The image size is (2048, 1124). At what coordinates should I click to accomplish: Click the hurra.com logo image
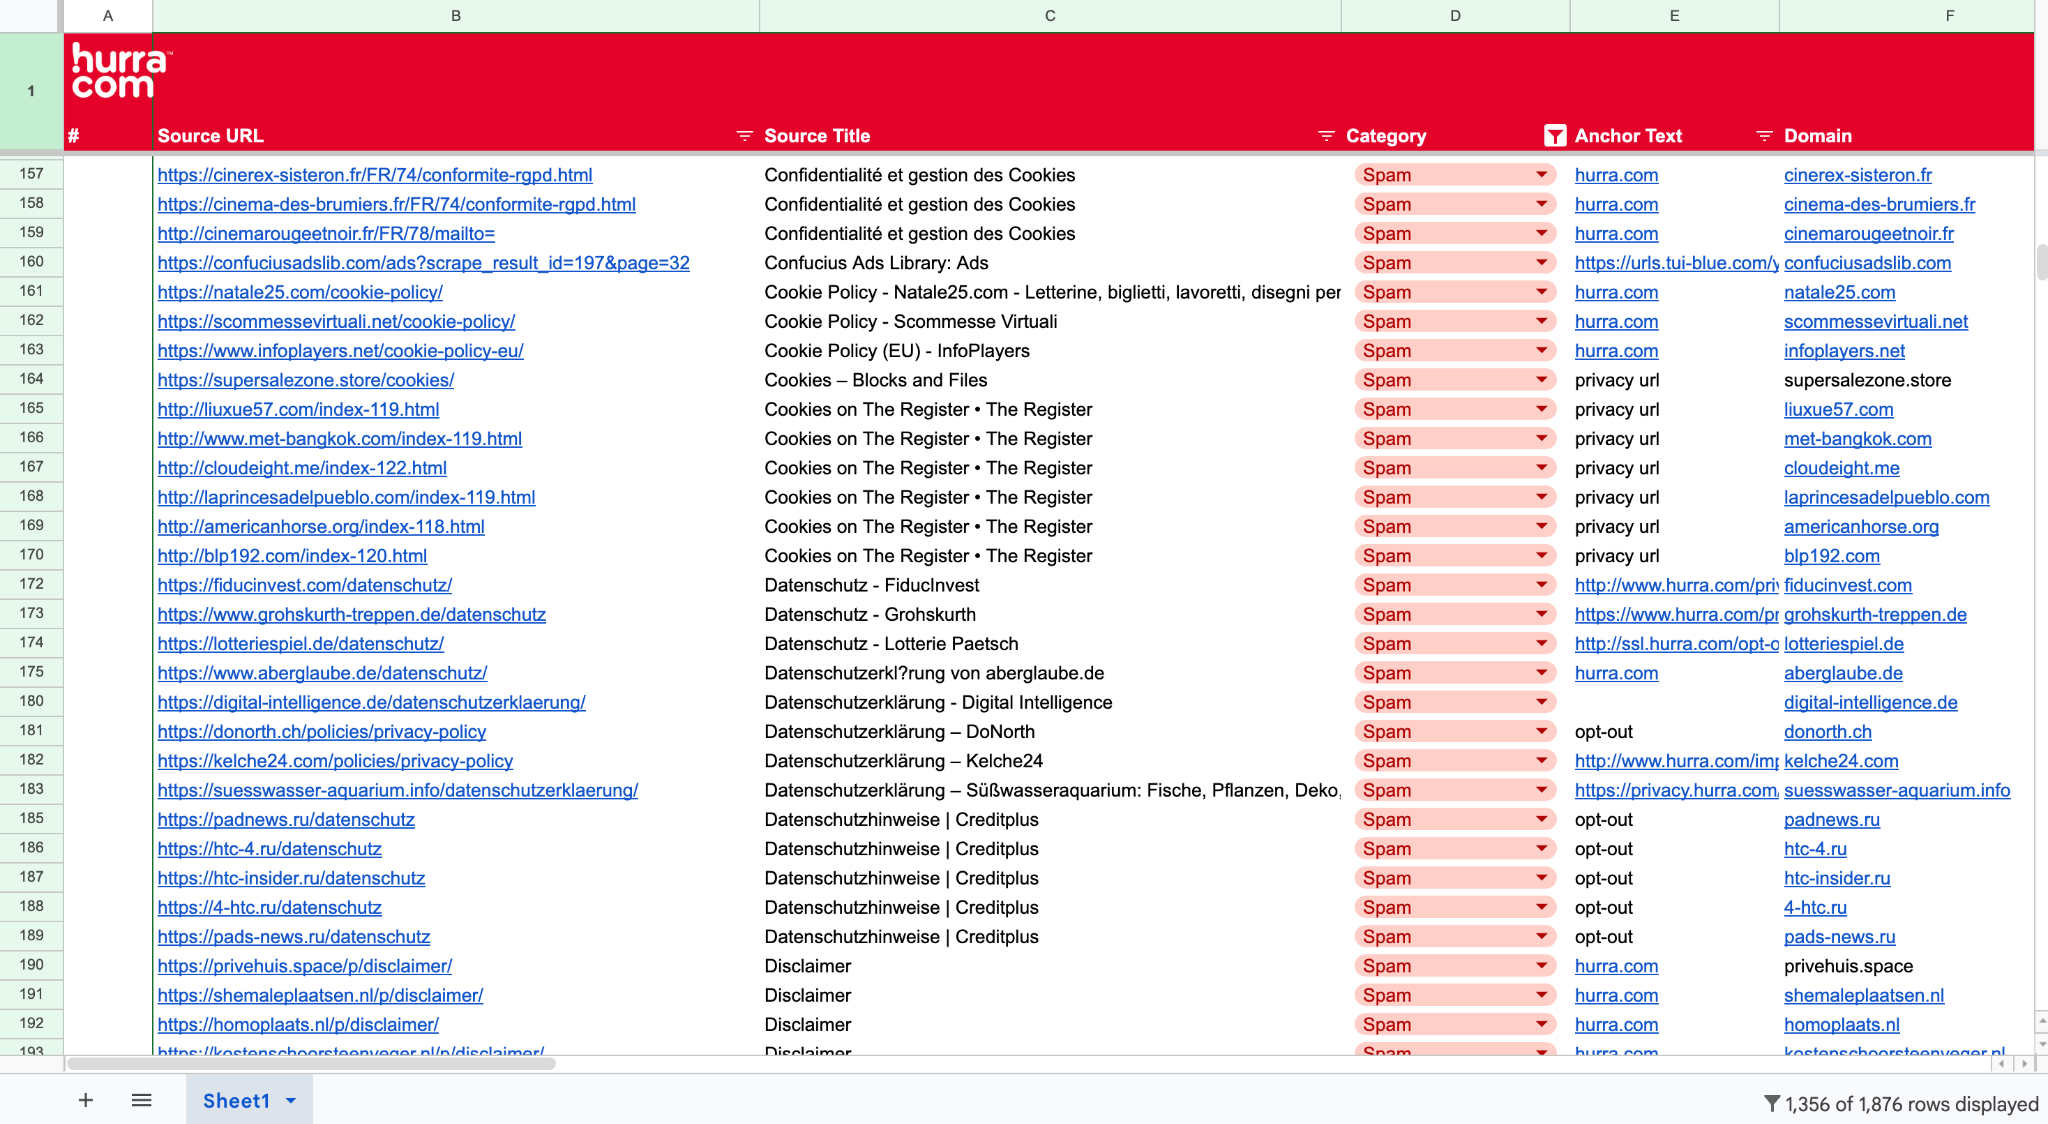(121, 72)
